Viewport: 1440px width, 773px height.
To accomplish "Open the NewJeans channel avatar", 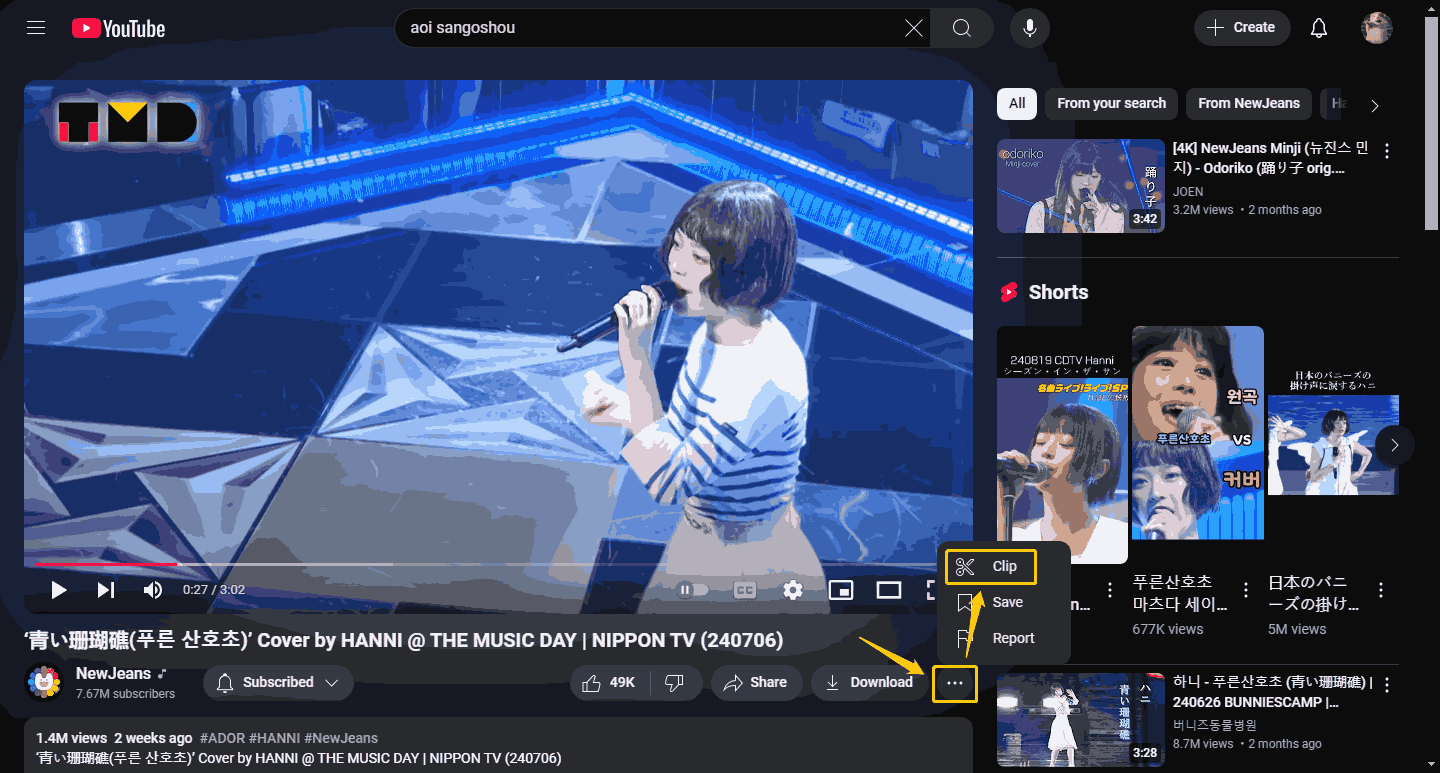I will (44, 683).
